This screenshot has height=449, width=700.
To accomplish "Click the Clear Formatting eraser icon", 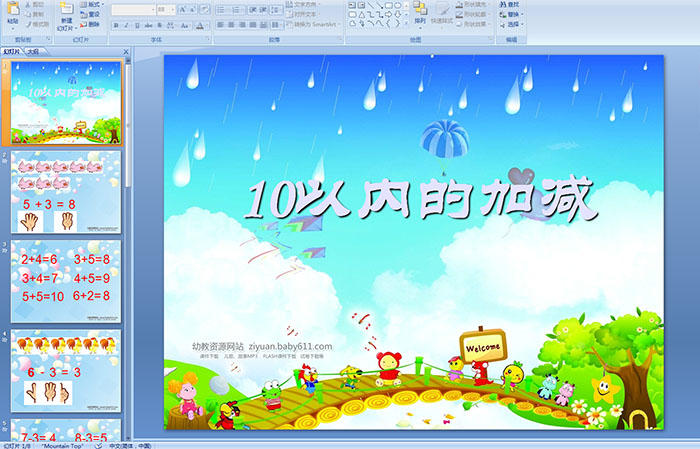I will coord(205,9).
